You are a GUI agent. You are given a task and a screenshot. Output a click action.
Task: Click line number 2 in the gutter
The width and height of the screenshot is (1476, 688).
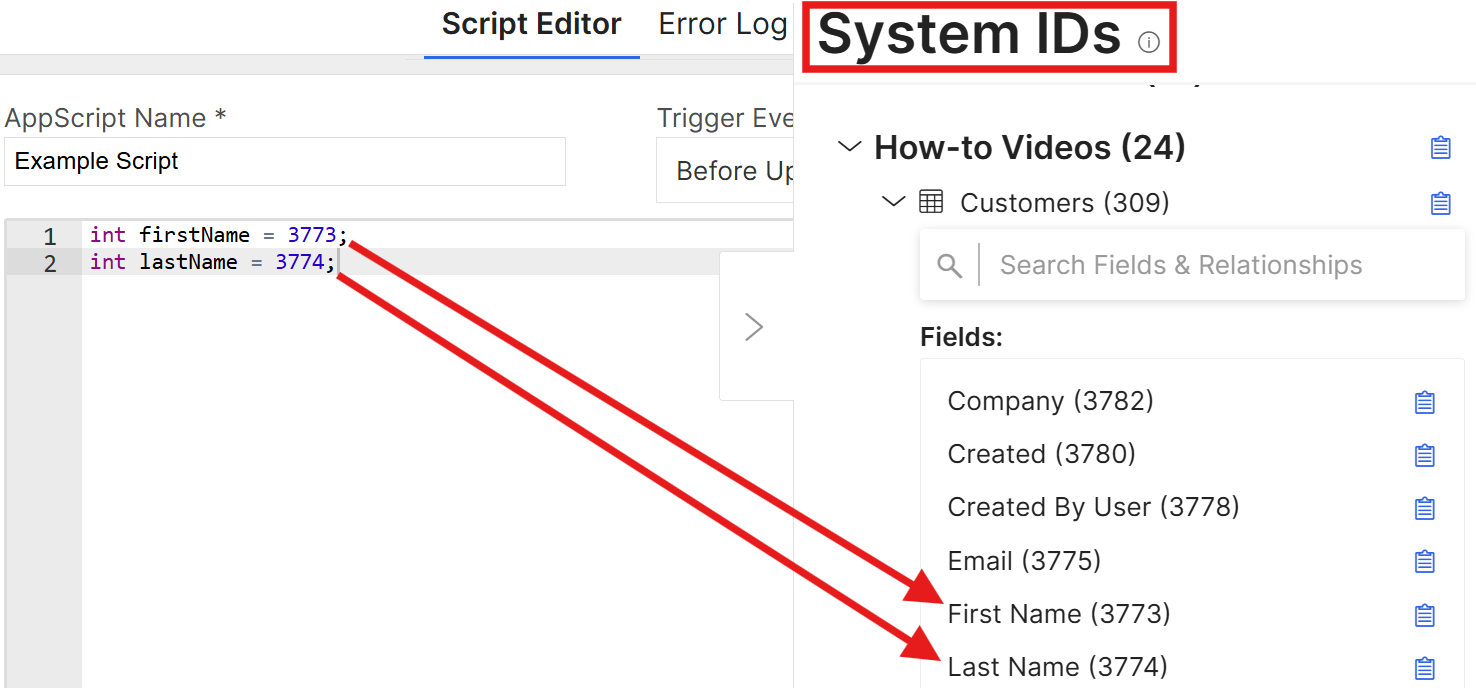[x=49, y=263]
